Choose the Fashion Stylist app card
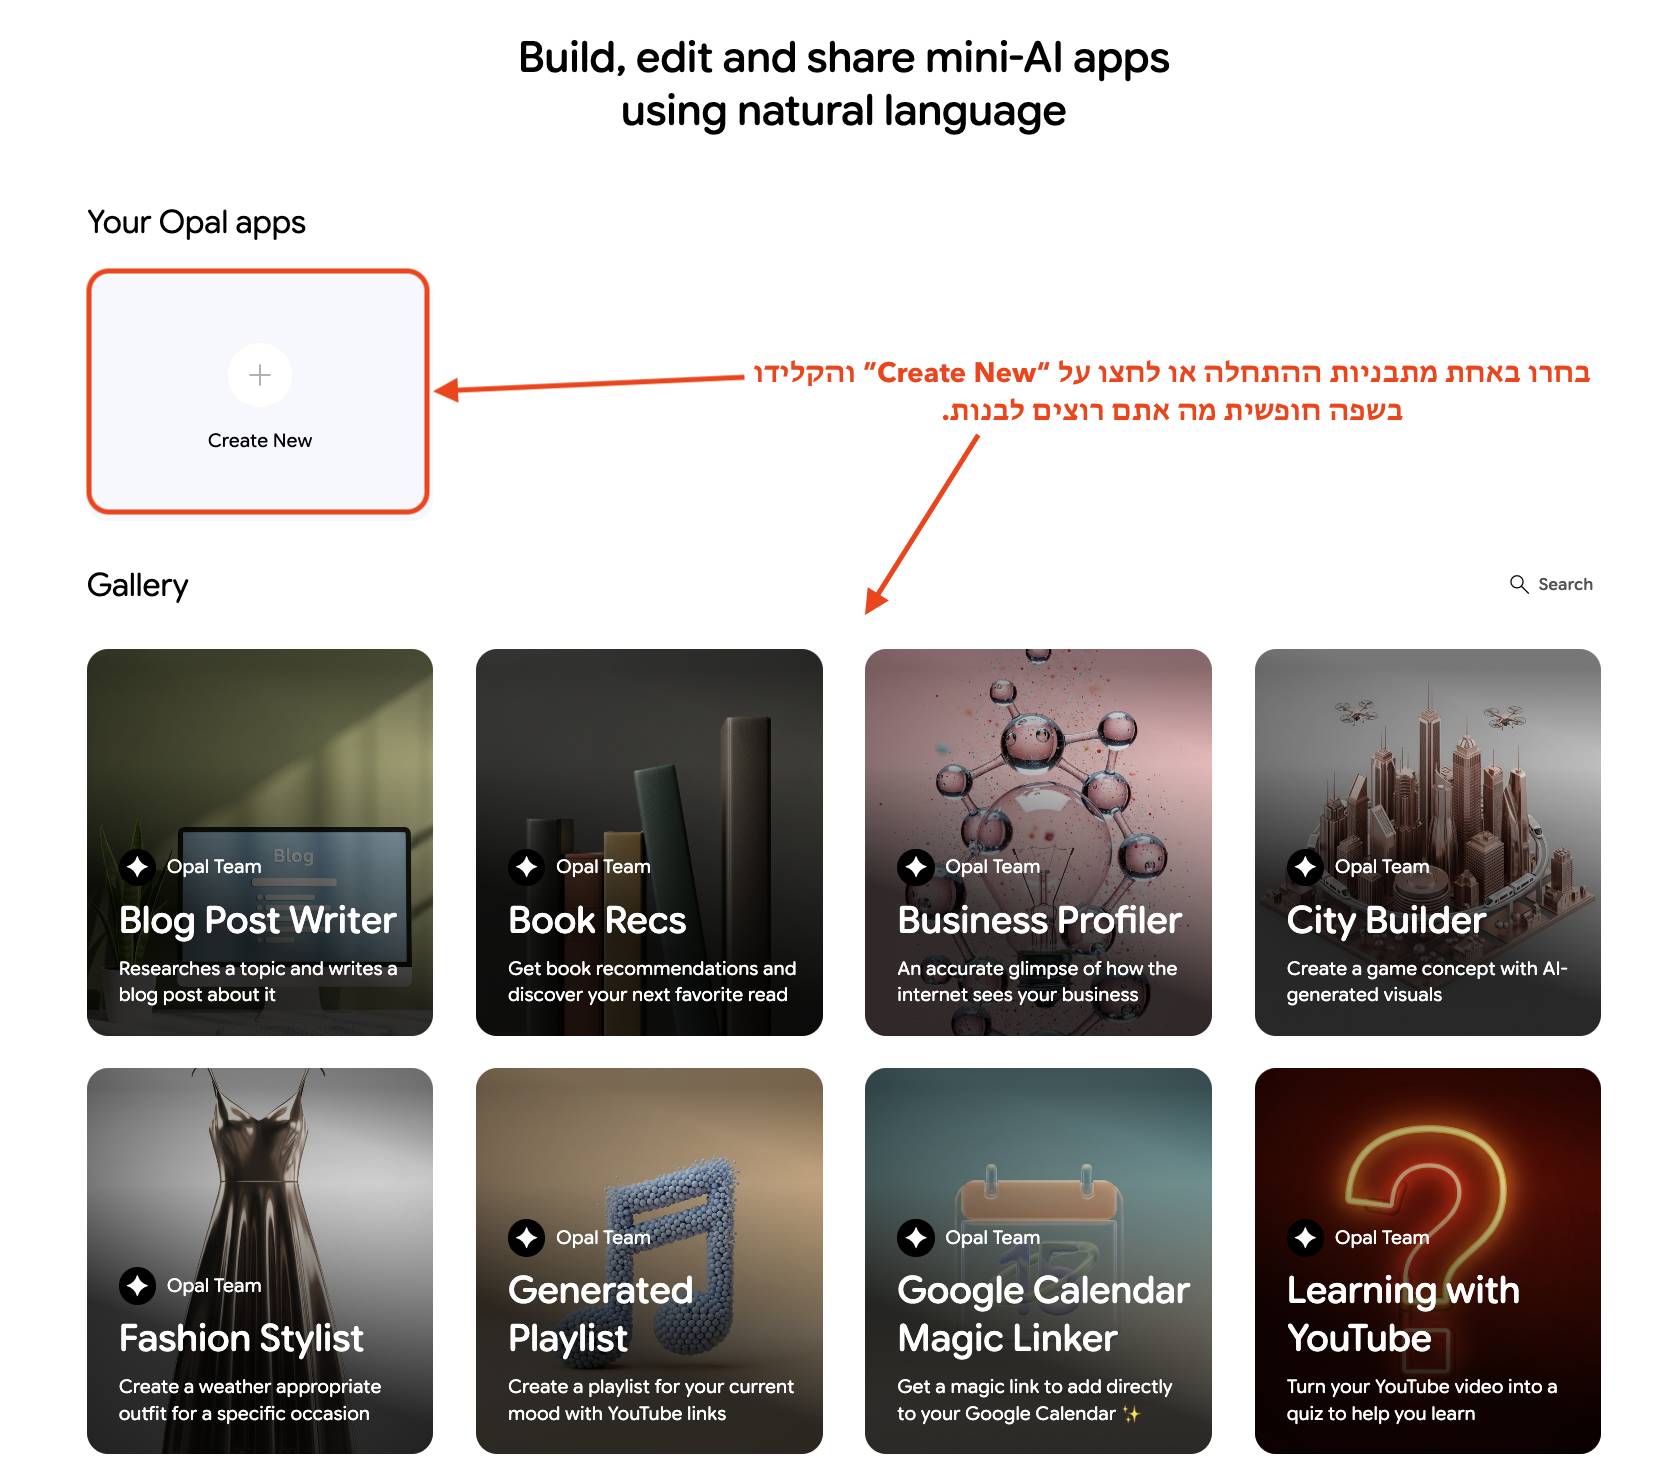Image resolution: width=1662 pixels, height=1466 pixels. (259, 1180)
